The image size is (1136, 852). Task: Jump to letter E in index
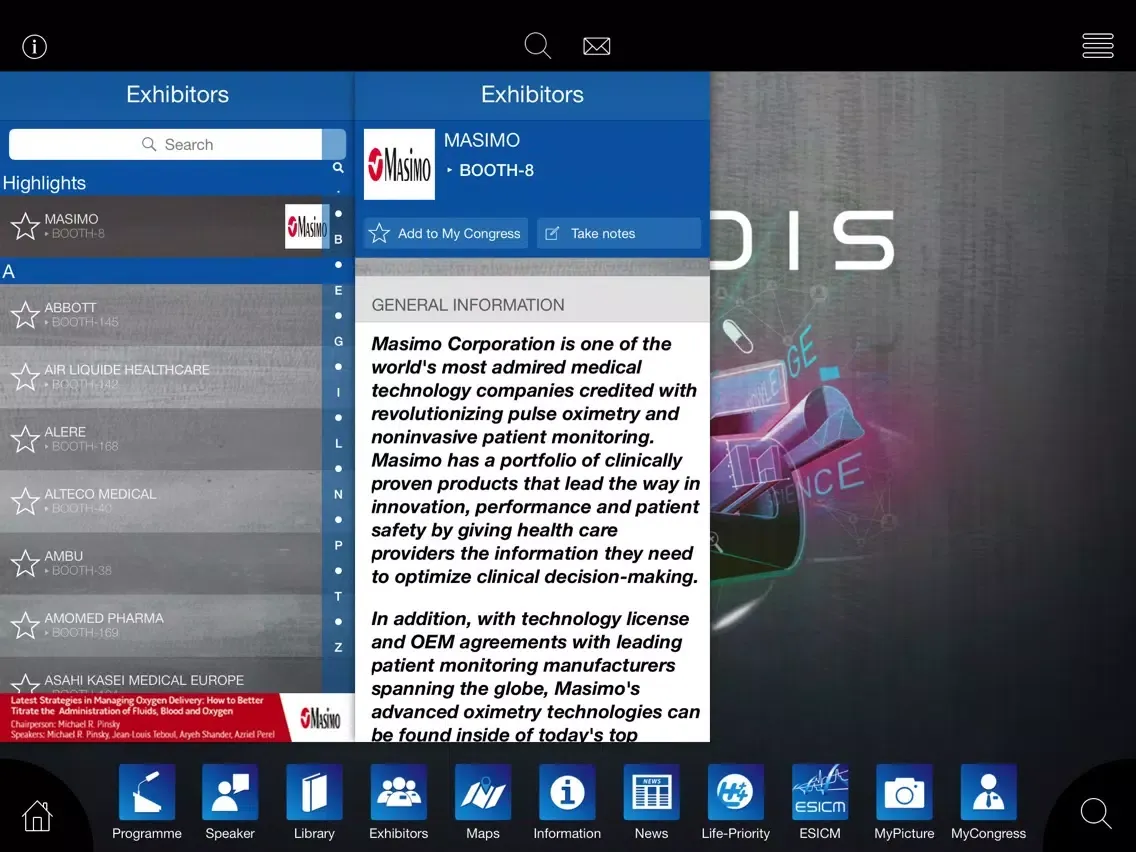pyautogui.click(x=338, y=291)
